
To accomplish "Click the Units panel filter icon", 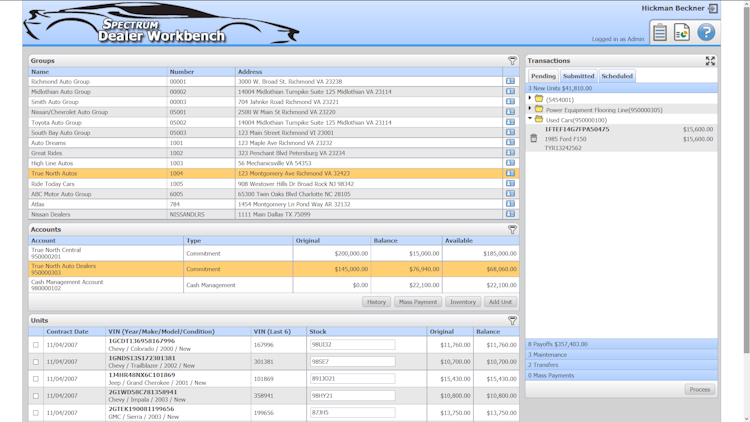I will tap(512, 321).
